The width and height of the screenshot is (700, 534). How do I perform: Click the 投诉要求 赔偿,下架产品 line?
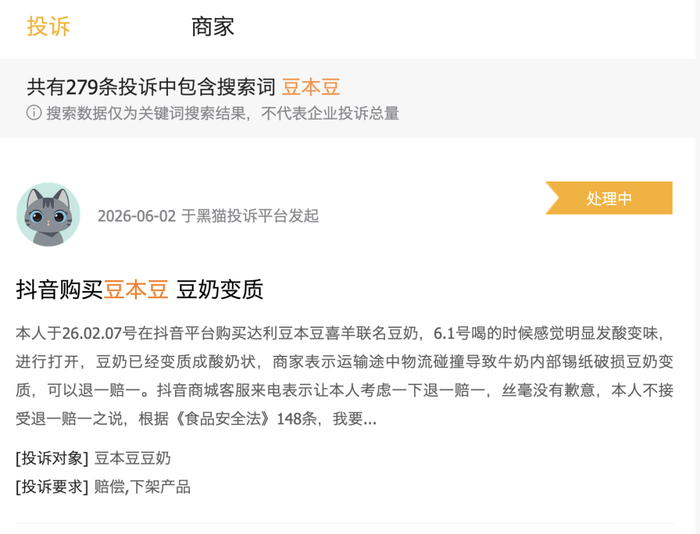(x=103, y=487)
